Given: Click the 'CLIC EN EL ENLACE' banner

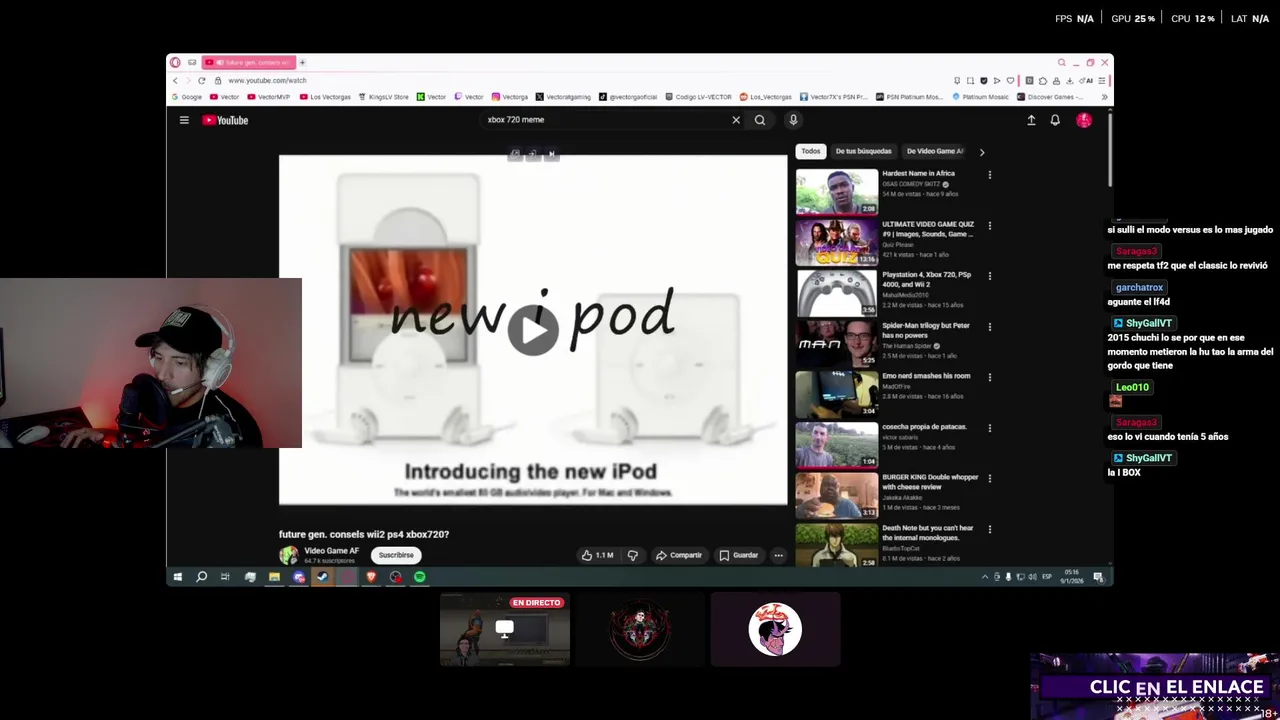Looking at the screenshot, I should pyautogui.click(x=1155, y=687).
